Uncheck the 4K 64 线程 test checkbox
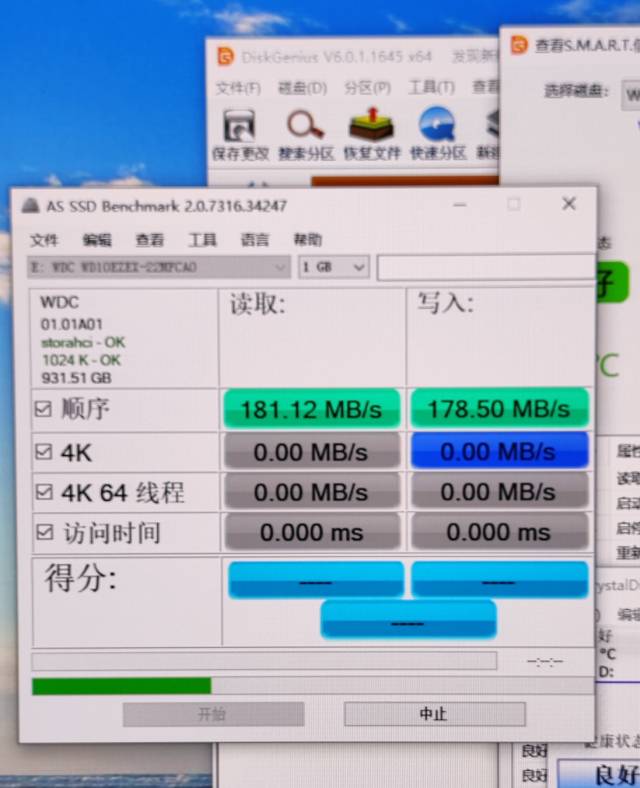 point(43,492)
